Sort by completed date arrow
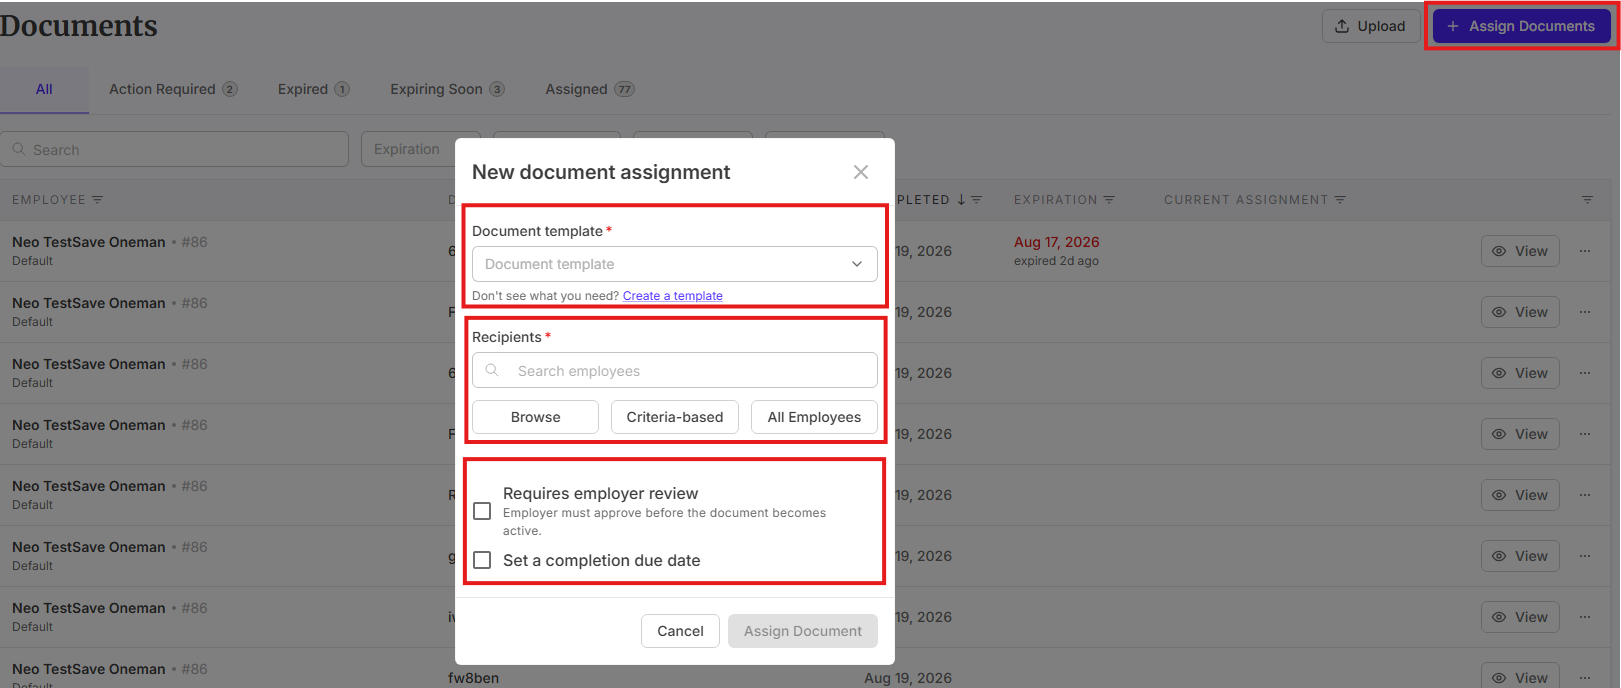 [961, 200]
